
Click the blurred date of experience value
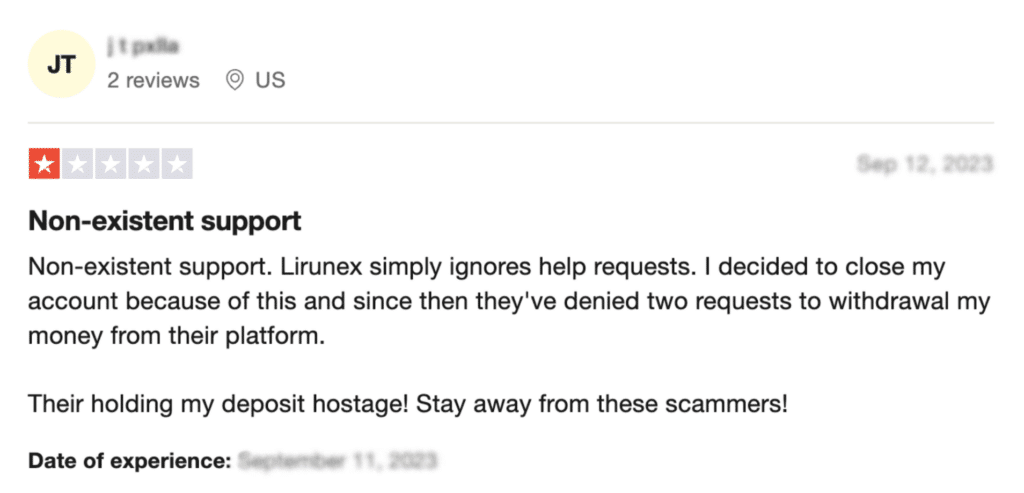coord(337,462)
